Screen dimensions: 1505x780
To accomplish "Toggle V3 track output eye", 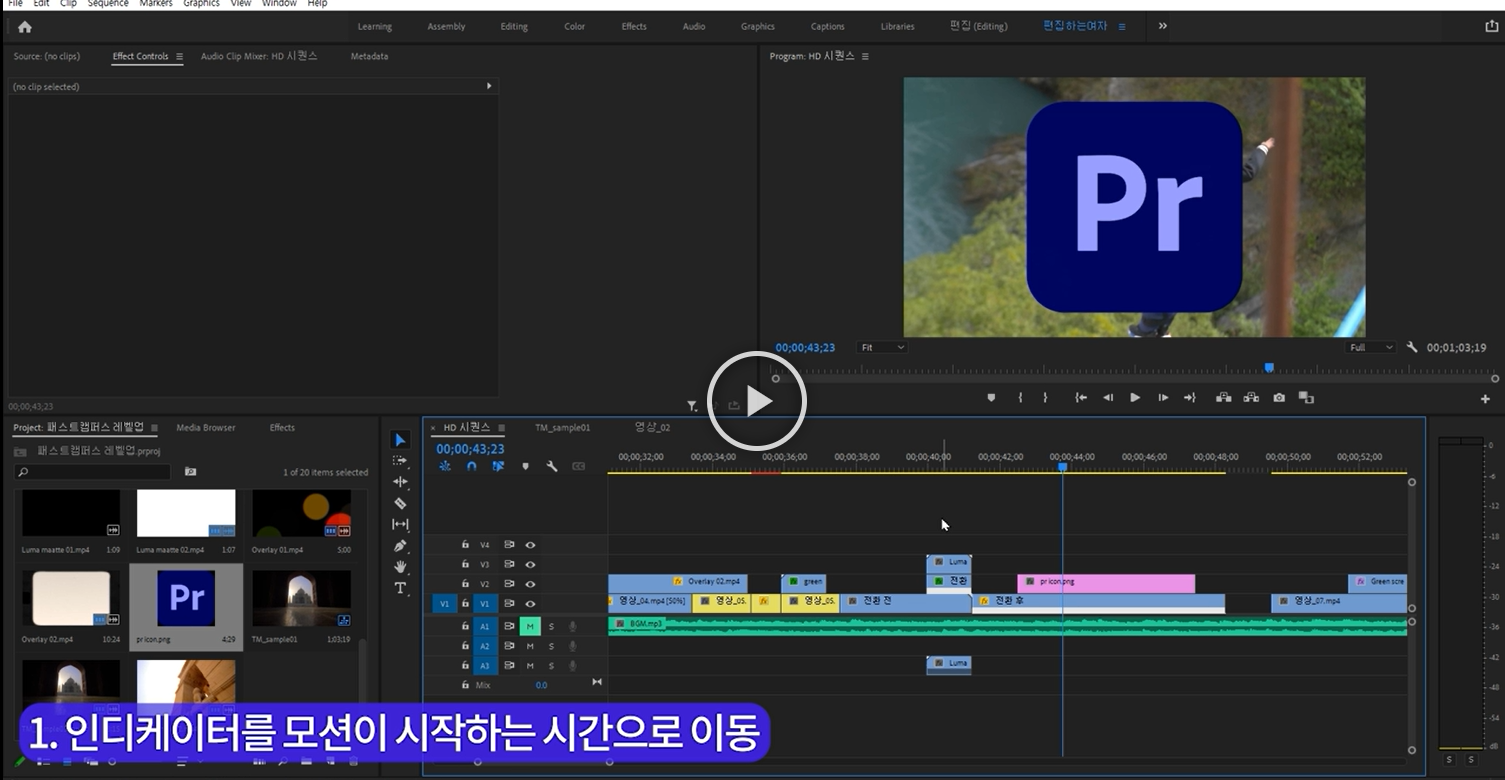I will pyautogui.click(x=530, y=565).
